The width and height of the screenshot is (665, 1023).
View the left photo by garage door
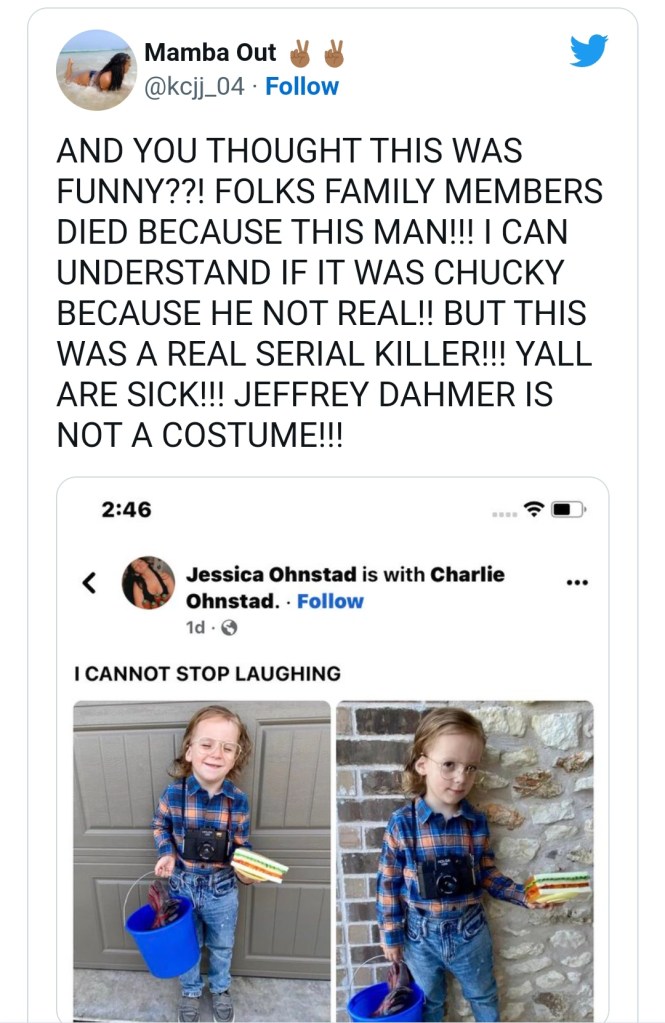pos(202,860)
